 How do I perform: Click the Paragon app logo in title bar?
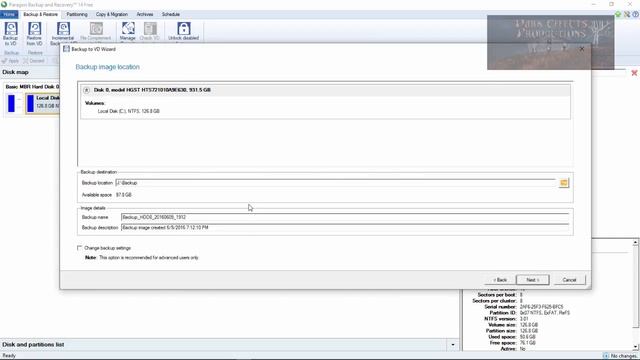[4, 4]
